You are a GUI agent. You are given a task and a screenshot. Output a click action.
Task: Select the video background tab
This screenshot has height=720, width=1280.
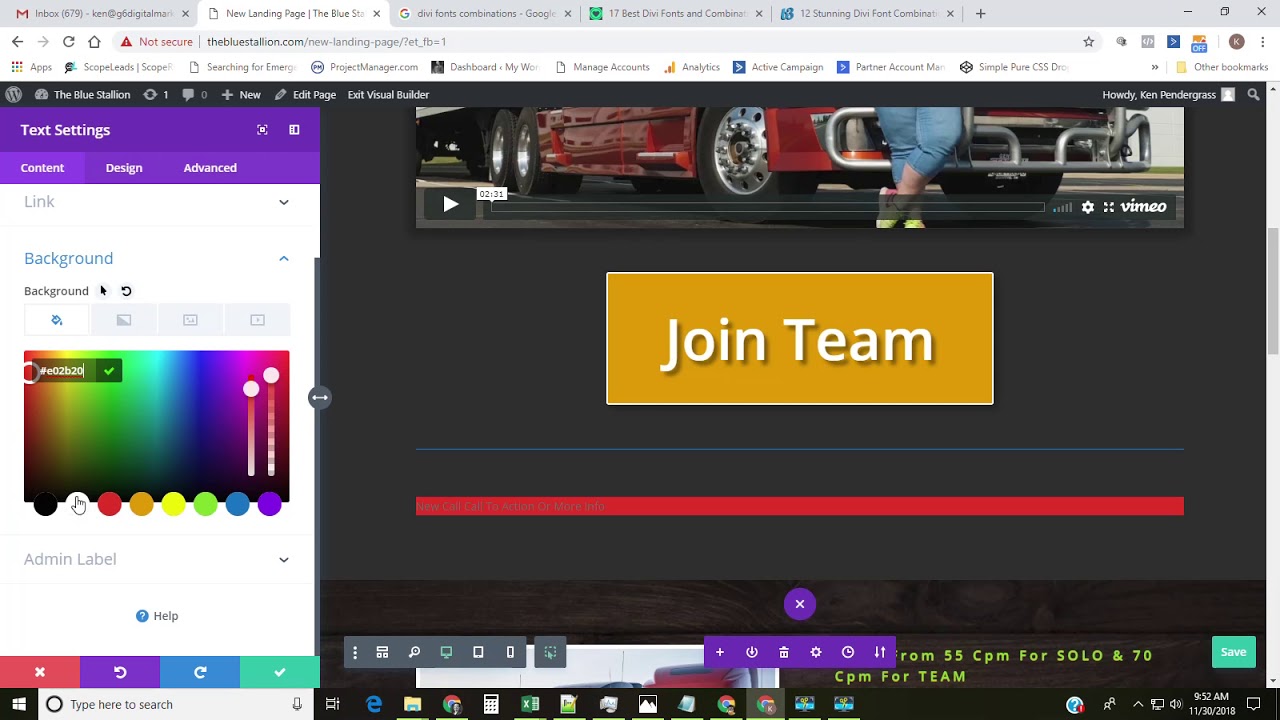257,320
